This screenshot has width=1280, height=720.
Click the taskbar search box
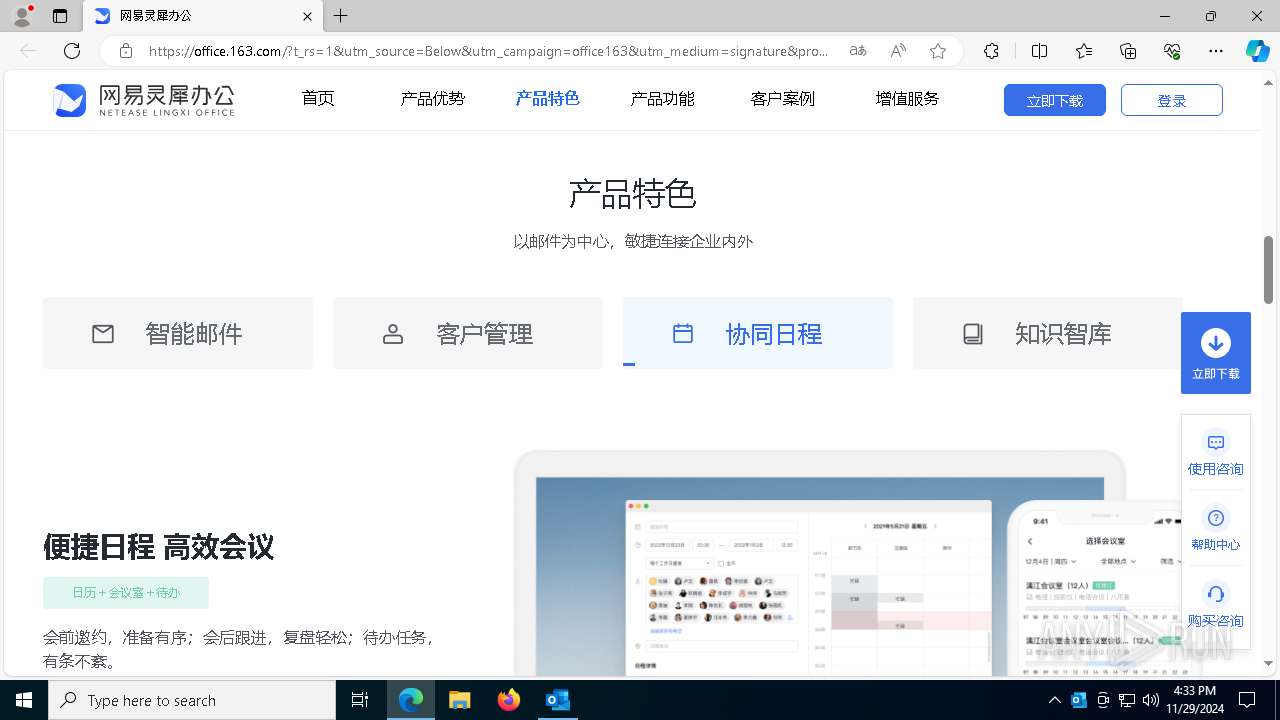tap(192, 700)
